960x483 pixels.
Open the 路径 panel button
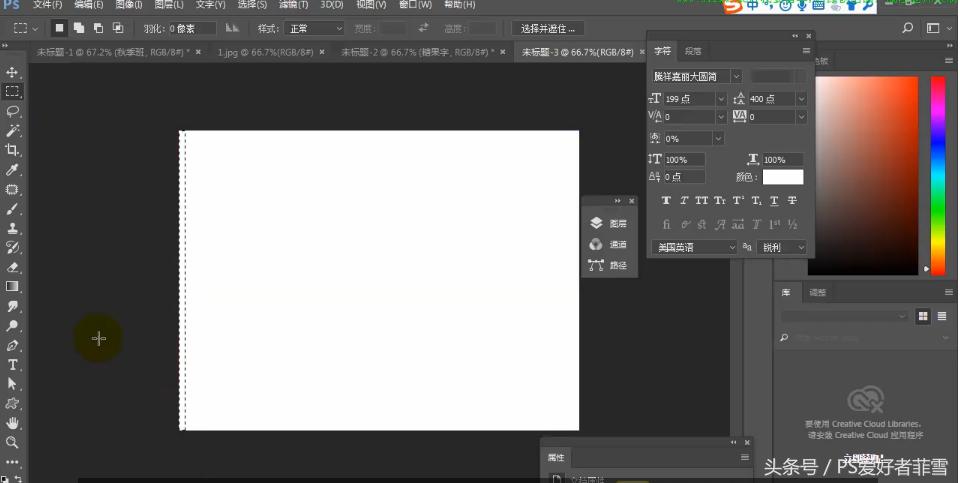pos(608,265)
